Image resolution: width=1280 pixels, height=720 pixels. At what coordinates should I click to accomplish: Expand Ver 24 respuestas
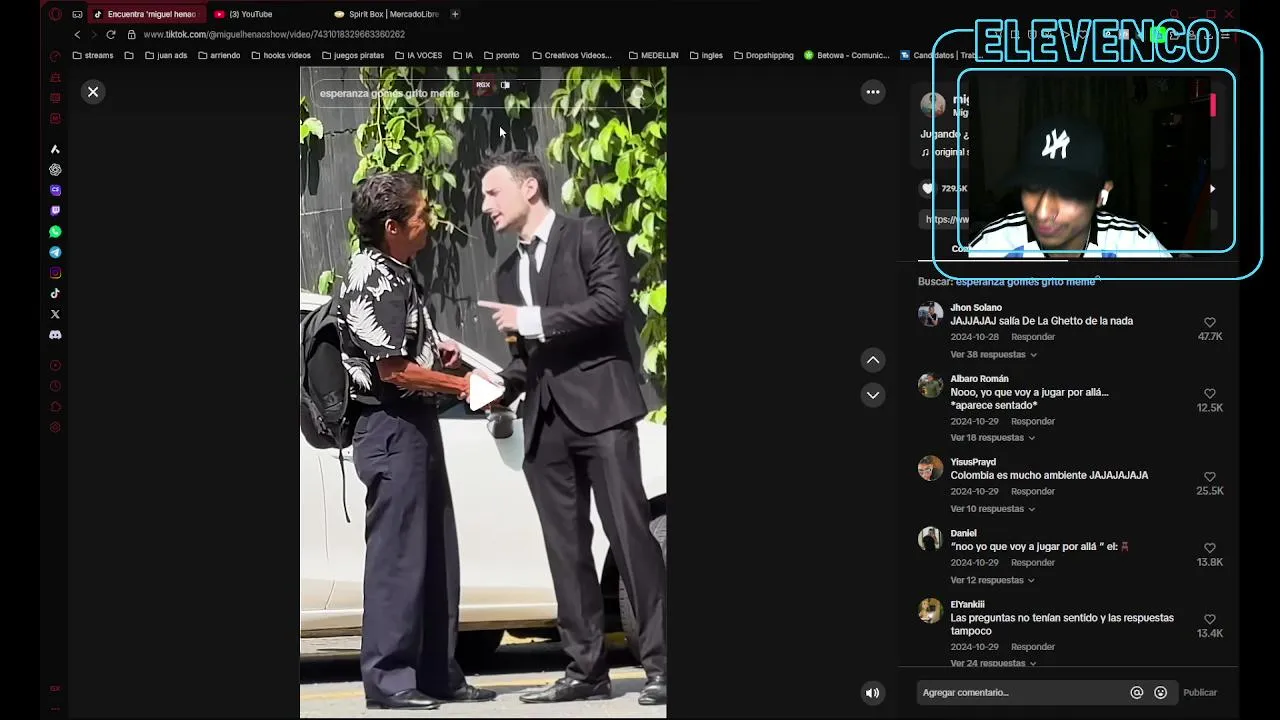(993, 663)
